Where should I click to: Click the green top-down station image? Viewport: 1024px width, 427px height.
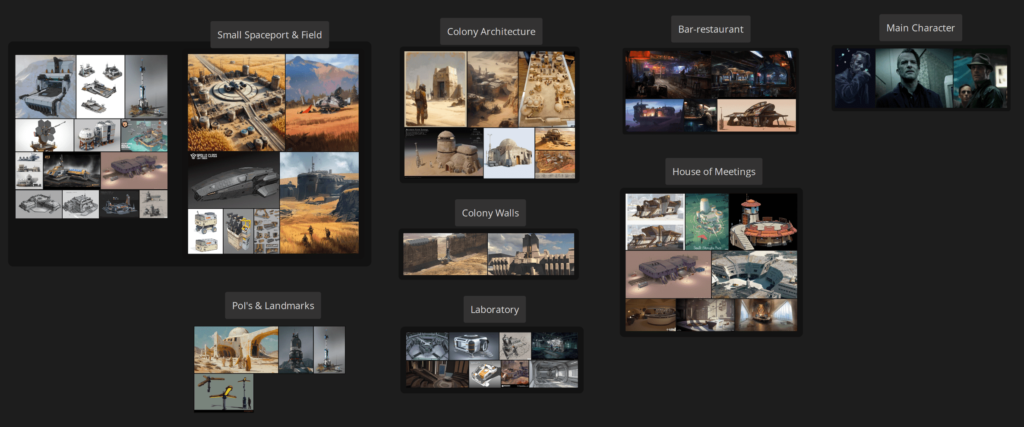coord(706,221)
